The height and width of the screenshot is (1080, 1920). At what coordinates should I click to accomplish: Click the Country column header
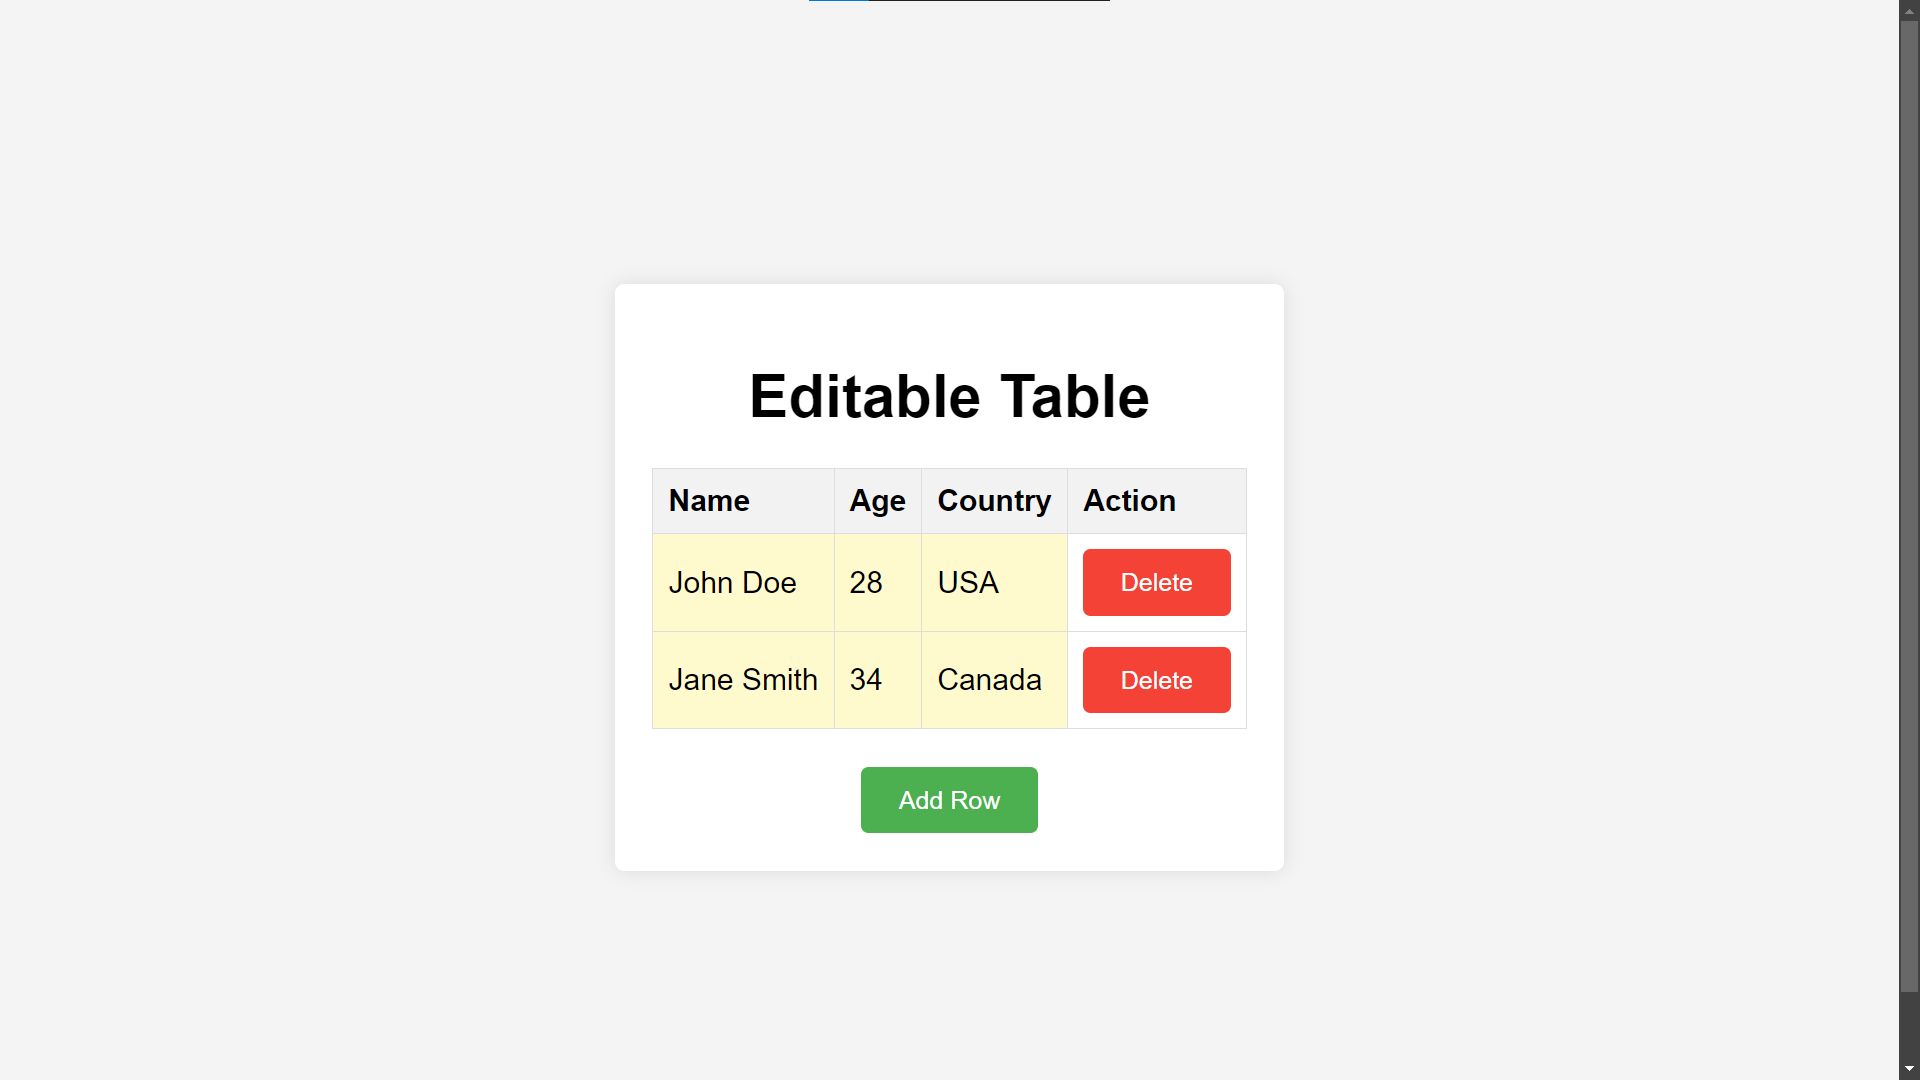click(994, 501)
